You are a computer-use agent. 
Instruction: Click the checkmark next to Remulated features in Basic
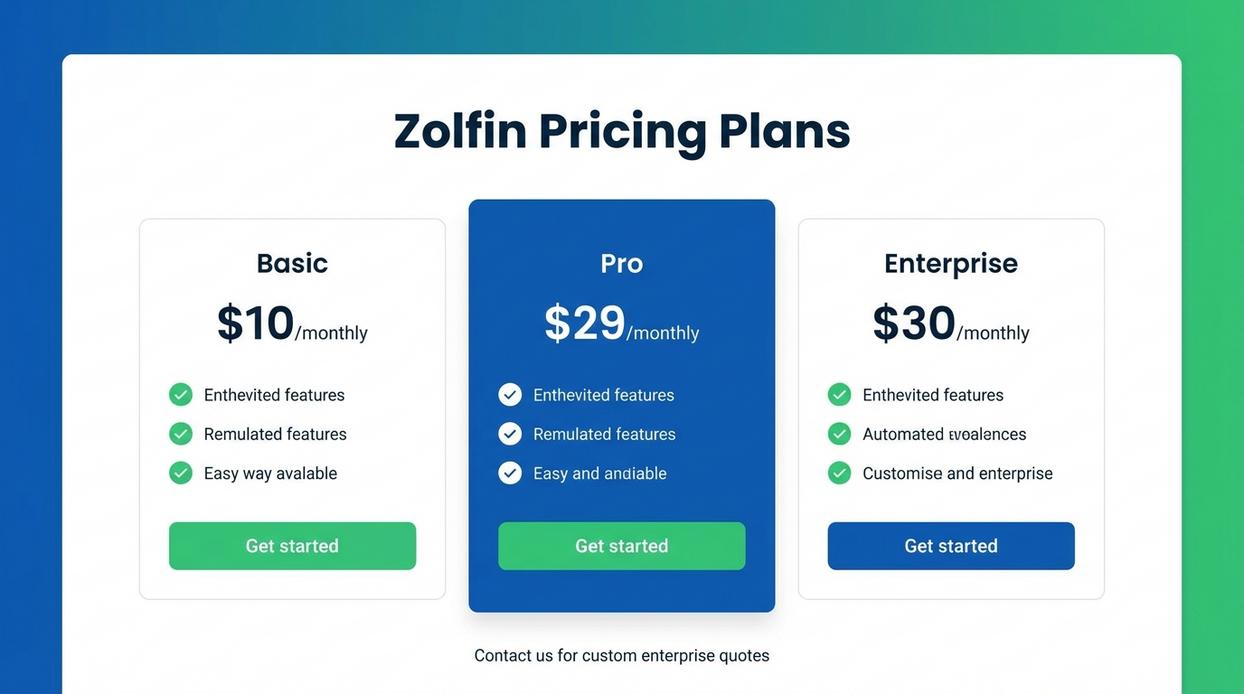click(x=180, y=433)
